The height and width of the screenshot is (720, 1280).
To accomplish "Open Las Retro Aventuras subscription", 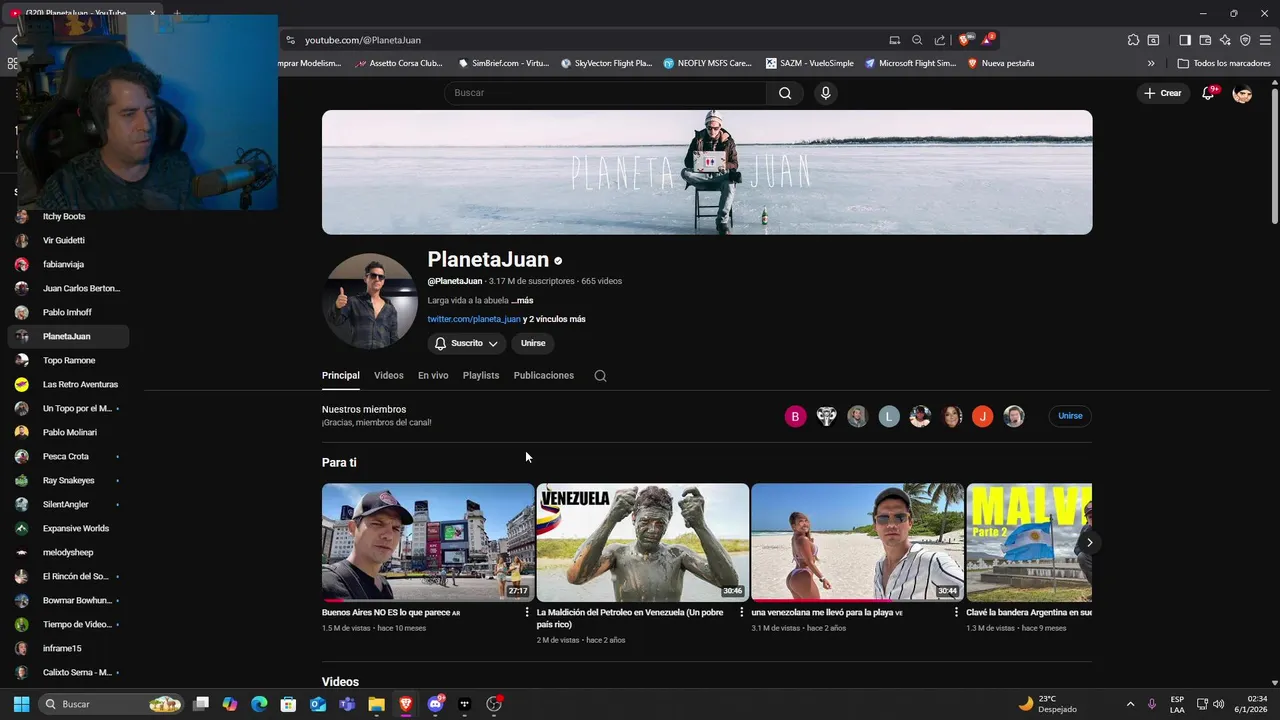I will click(68, 384).
